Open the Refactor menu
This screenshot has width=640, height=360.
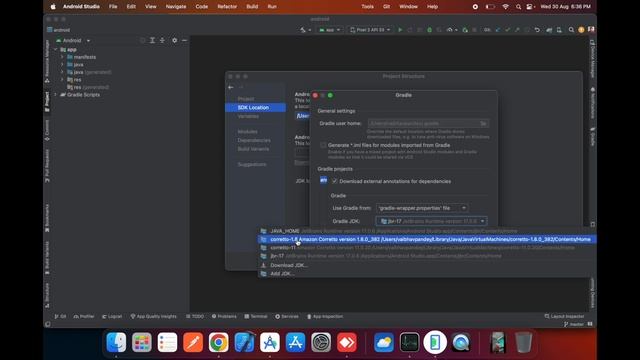[227, 7]
